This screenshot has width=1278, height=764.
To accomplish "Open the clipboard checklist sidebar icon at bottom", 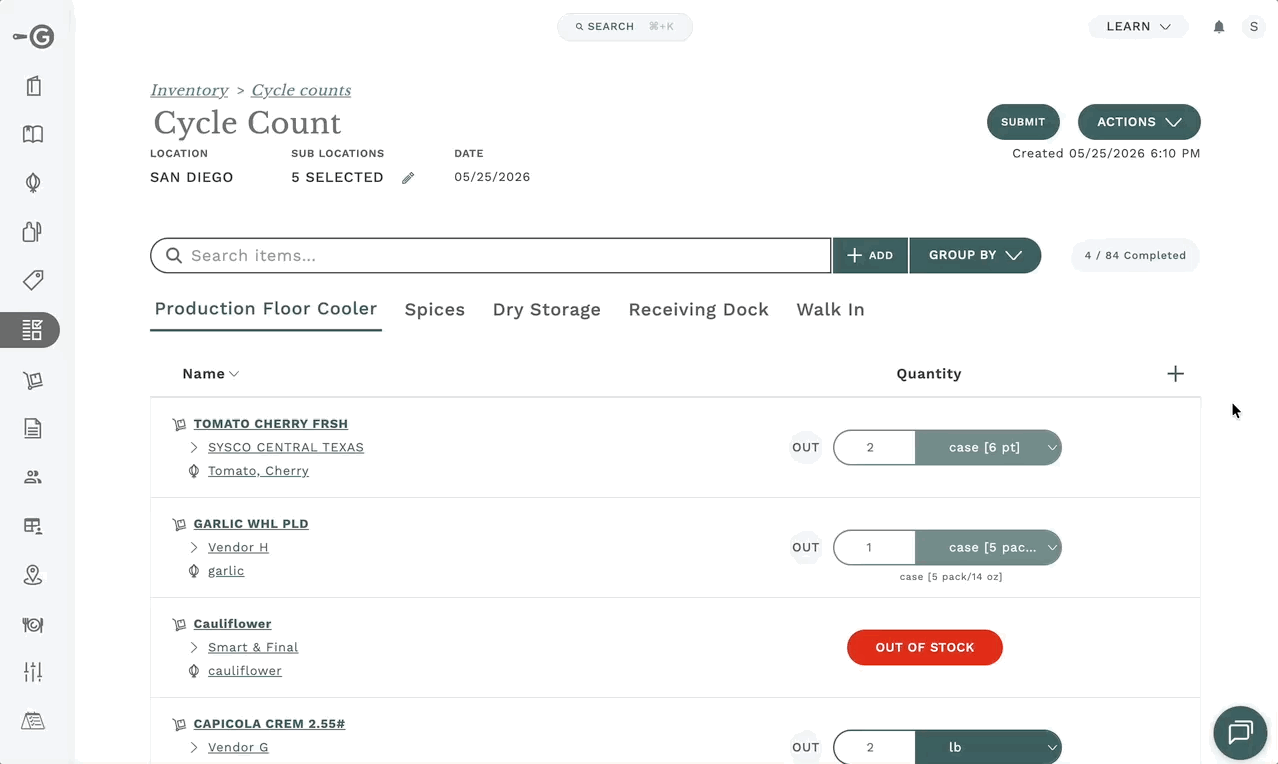I will tap(33, 721).
